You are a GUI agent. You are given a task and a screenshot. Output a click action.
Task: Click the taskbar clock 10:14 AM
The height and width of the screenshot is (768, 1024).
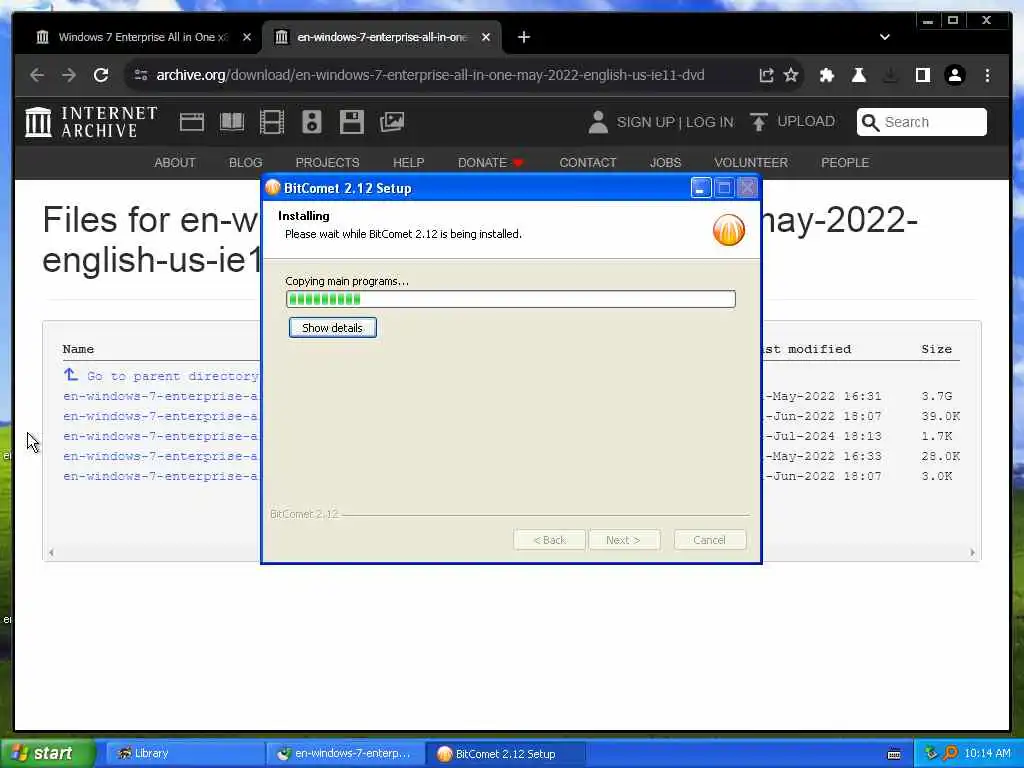pyautogui.click(x=987, y=754)
